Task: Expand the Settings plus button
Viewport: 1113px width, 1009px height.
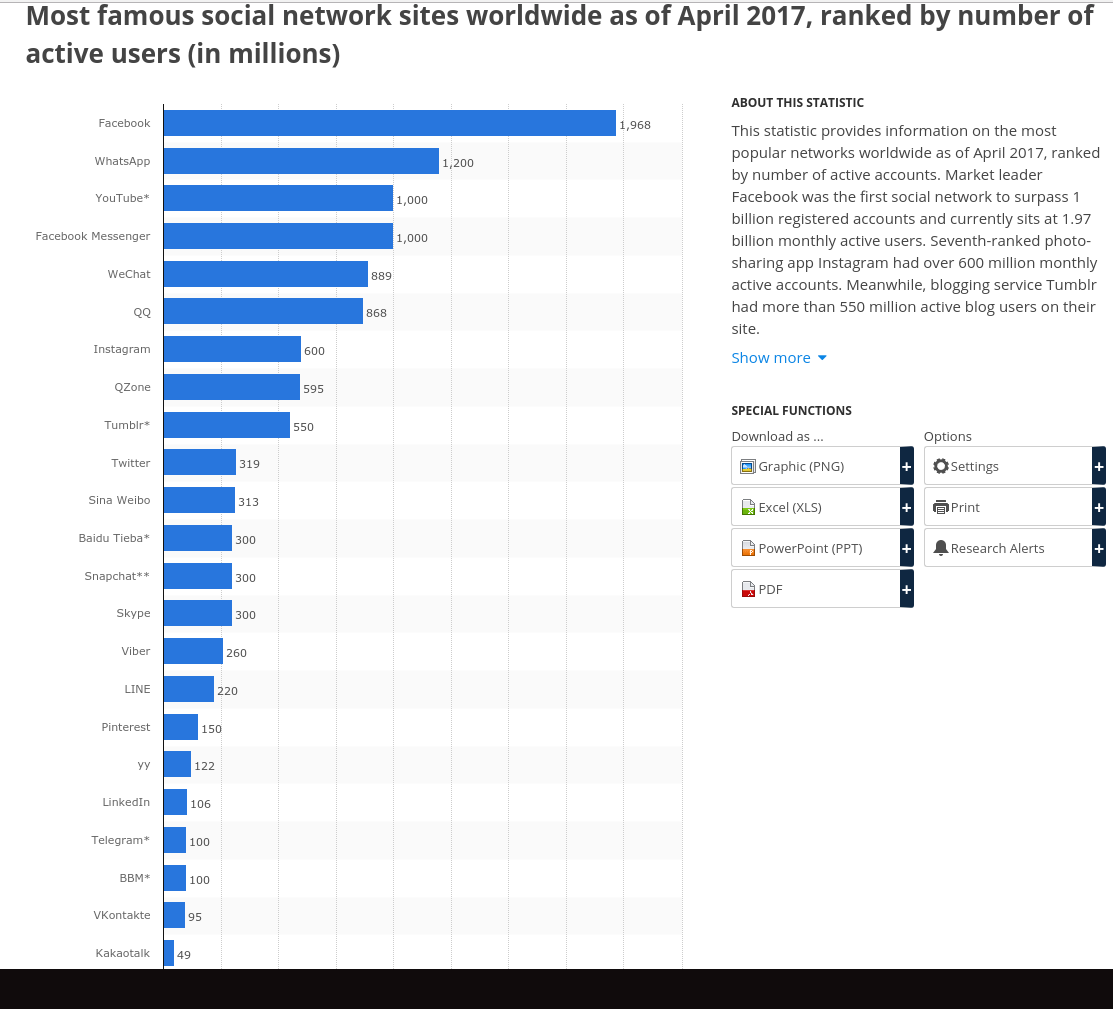Action: [x=1099, y=466]
